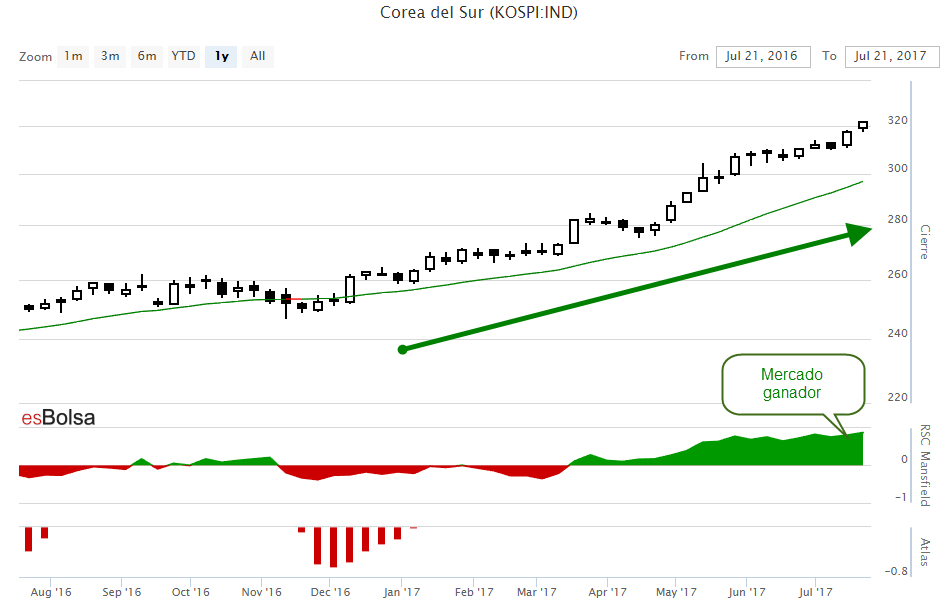946x615 pixels.
Task: Click the Dec '16 axis label
Action: click(x=330, y=592)
